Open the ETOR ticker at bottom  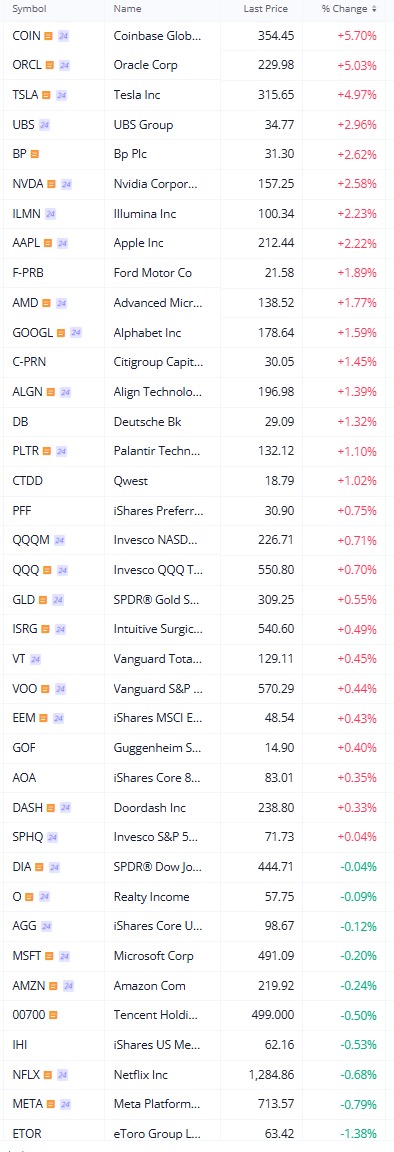pos(27,1134)
